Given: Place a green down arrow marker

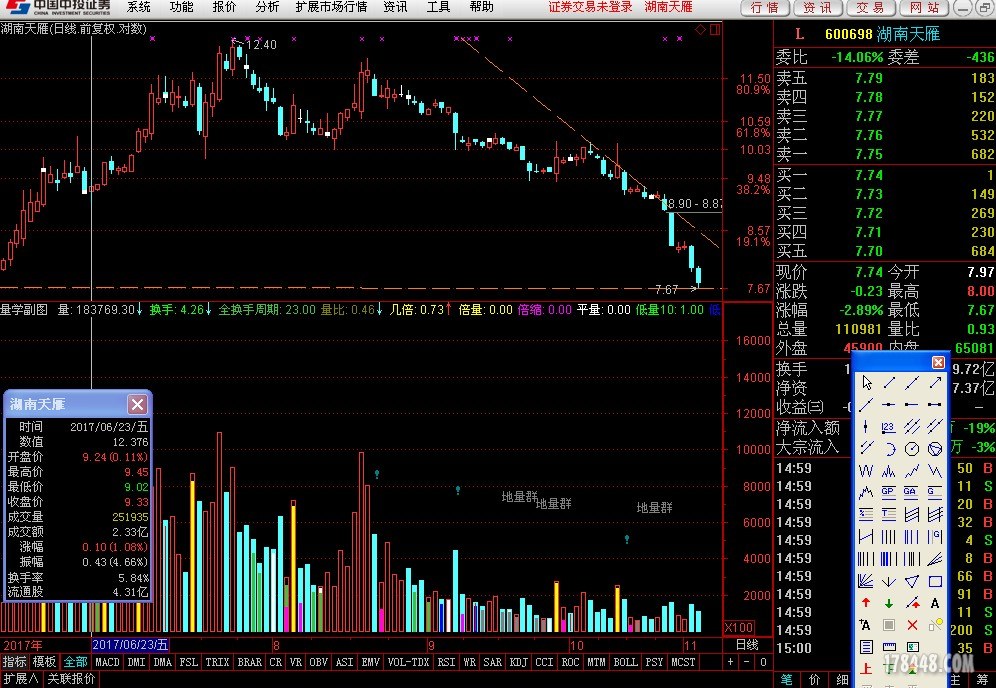Looking at the screenshot, I should pyautogui.click(x=889, y=604).
